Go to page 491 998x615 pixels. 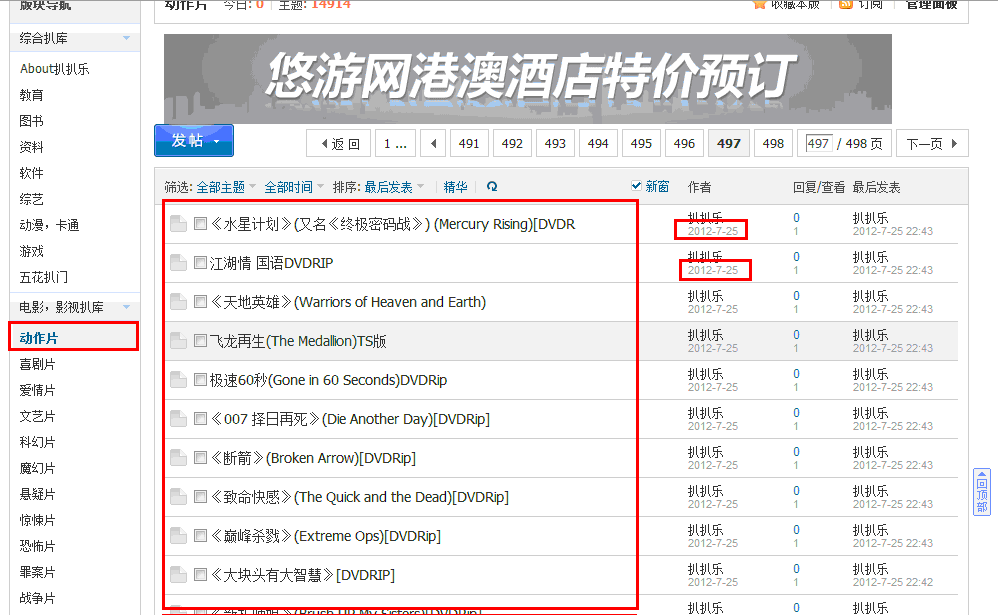pos(469,143)
